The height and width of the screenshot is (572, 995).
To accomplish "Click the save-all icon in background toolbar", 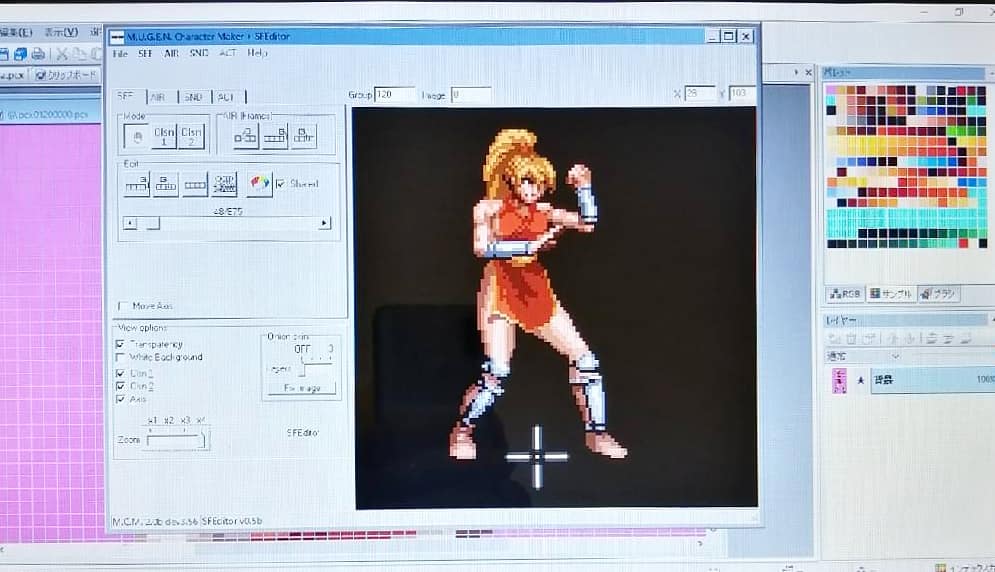I will [20, 54].
